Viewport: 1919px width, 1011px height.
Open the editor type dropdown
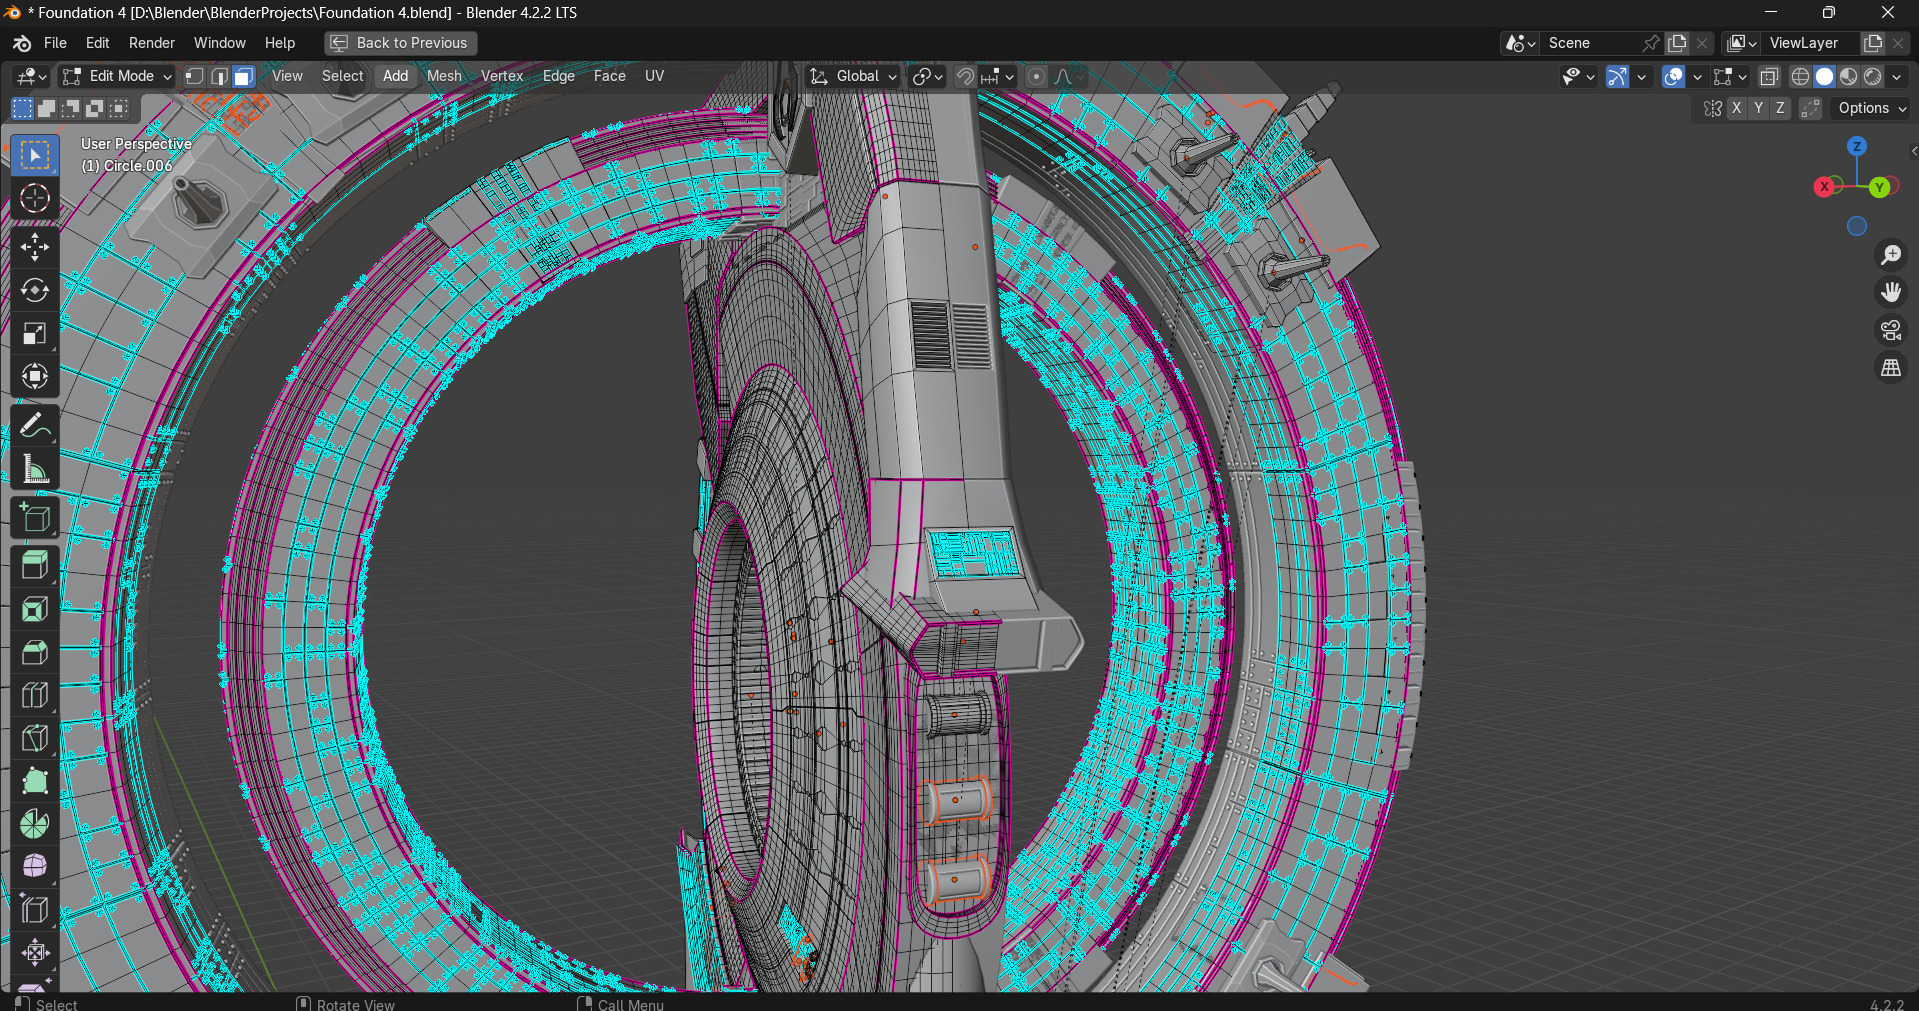(x=31, y=76)
